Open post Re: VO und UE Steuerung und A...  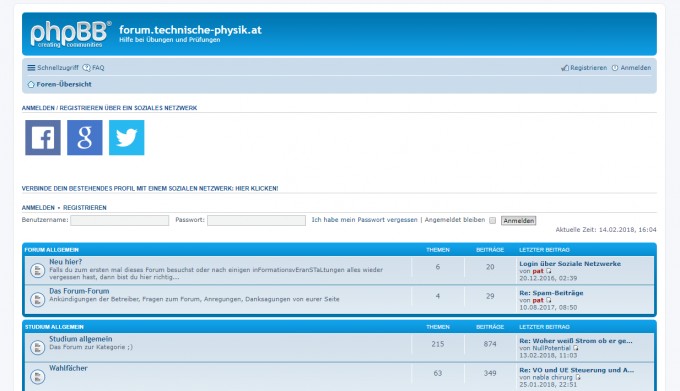(x=576, y=370)
